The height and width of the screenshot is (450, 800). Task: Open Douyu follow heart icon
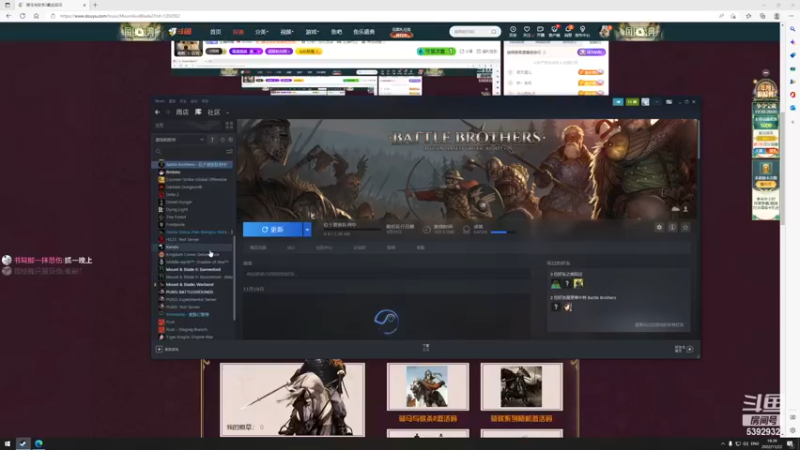click(527, 30)
